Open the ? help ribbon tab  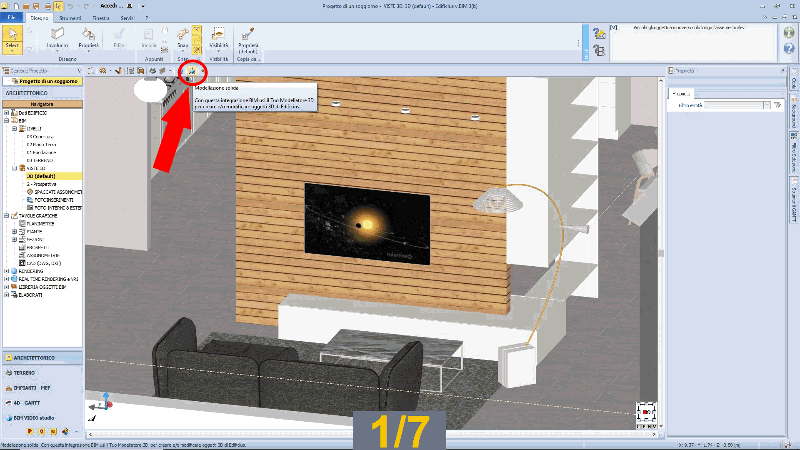(x=147, y=18)
